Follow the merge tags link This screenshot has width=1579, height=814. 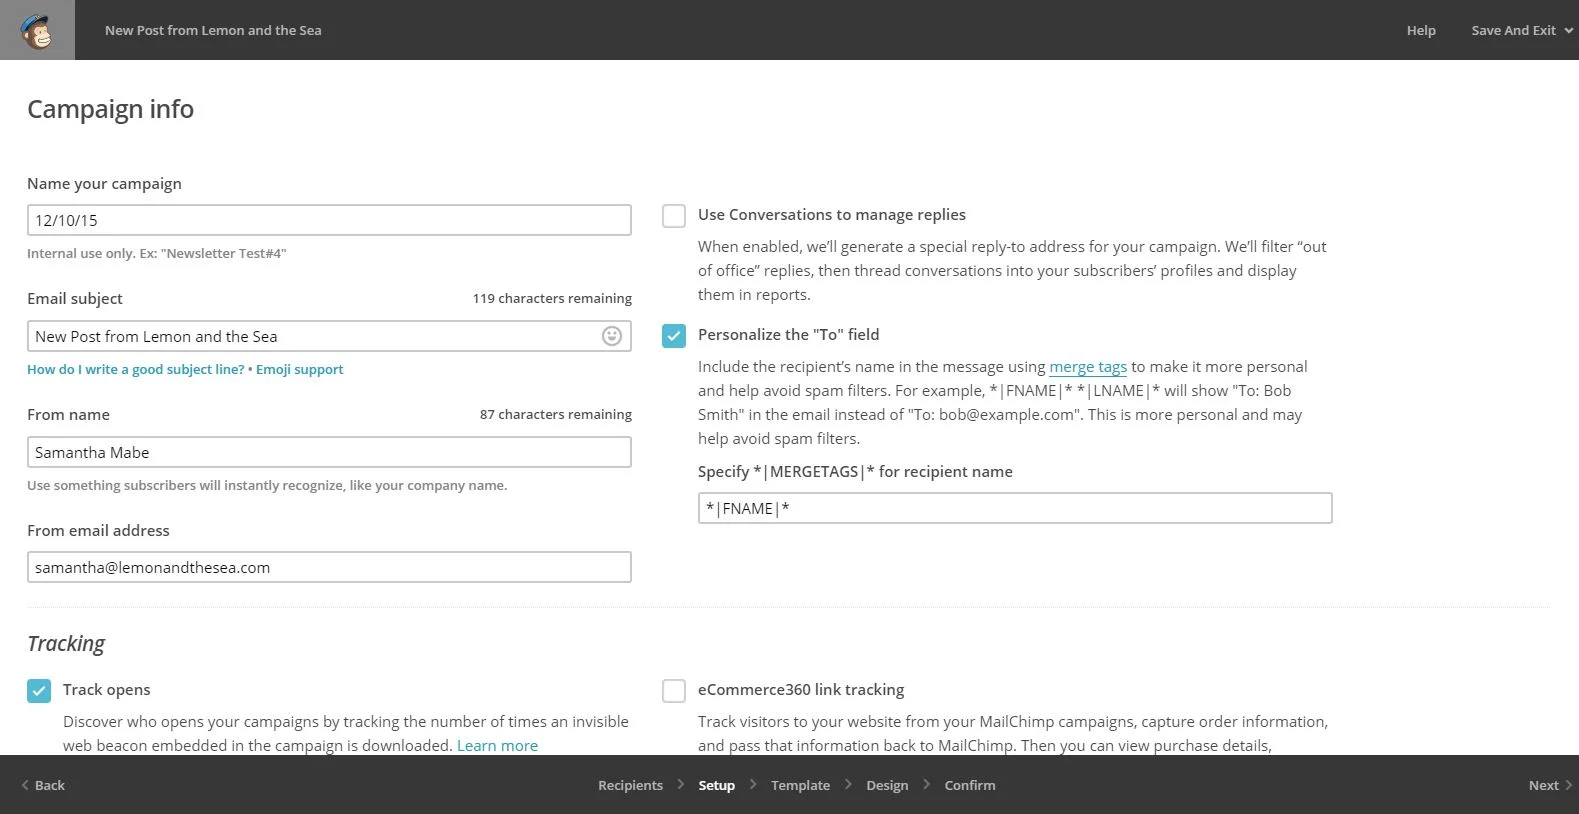(1088, 367)
